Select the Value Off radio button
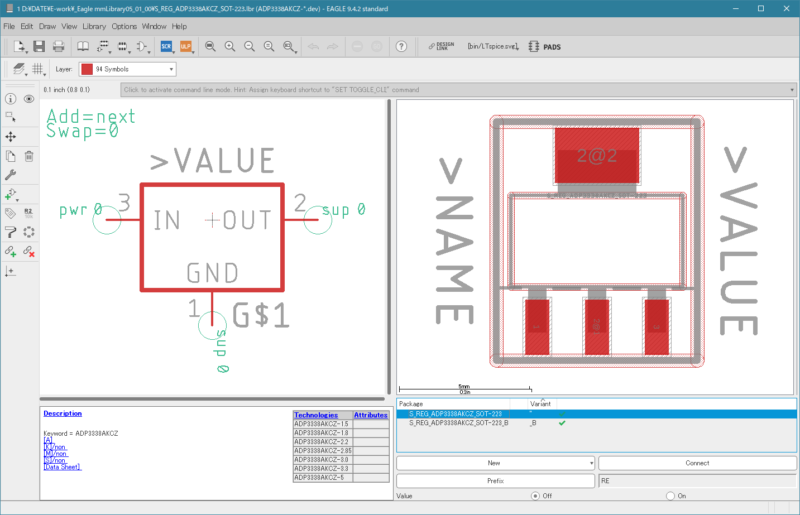The width and height of the screenshot is (800, 515). [535, 496]
